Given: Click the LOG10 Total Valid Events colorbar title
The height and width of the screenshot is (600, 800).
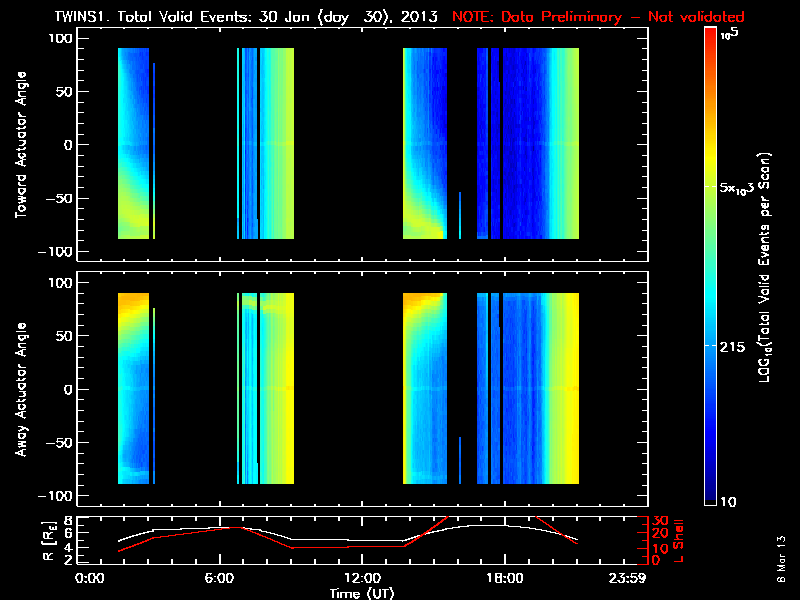Looking at the screenshot, I should pyautogui.click(x=768, y=269).
